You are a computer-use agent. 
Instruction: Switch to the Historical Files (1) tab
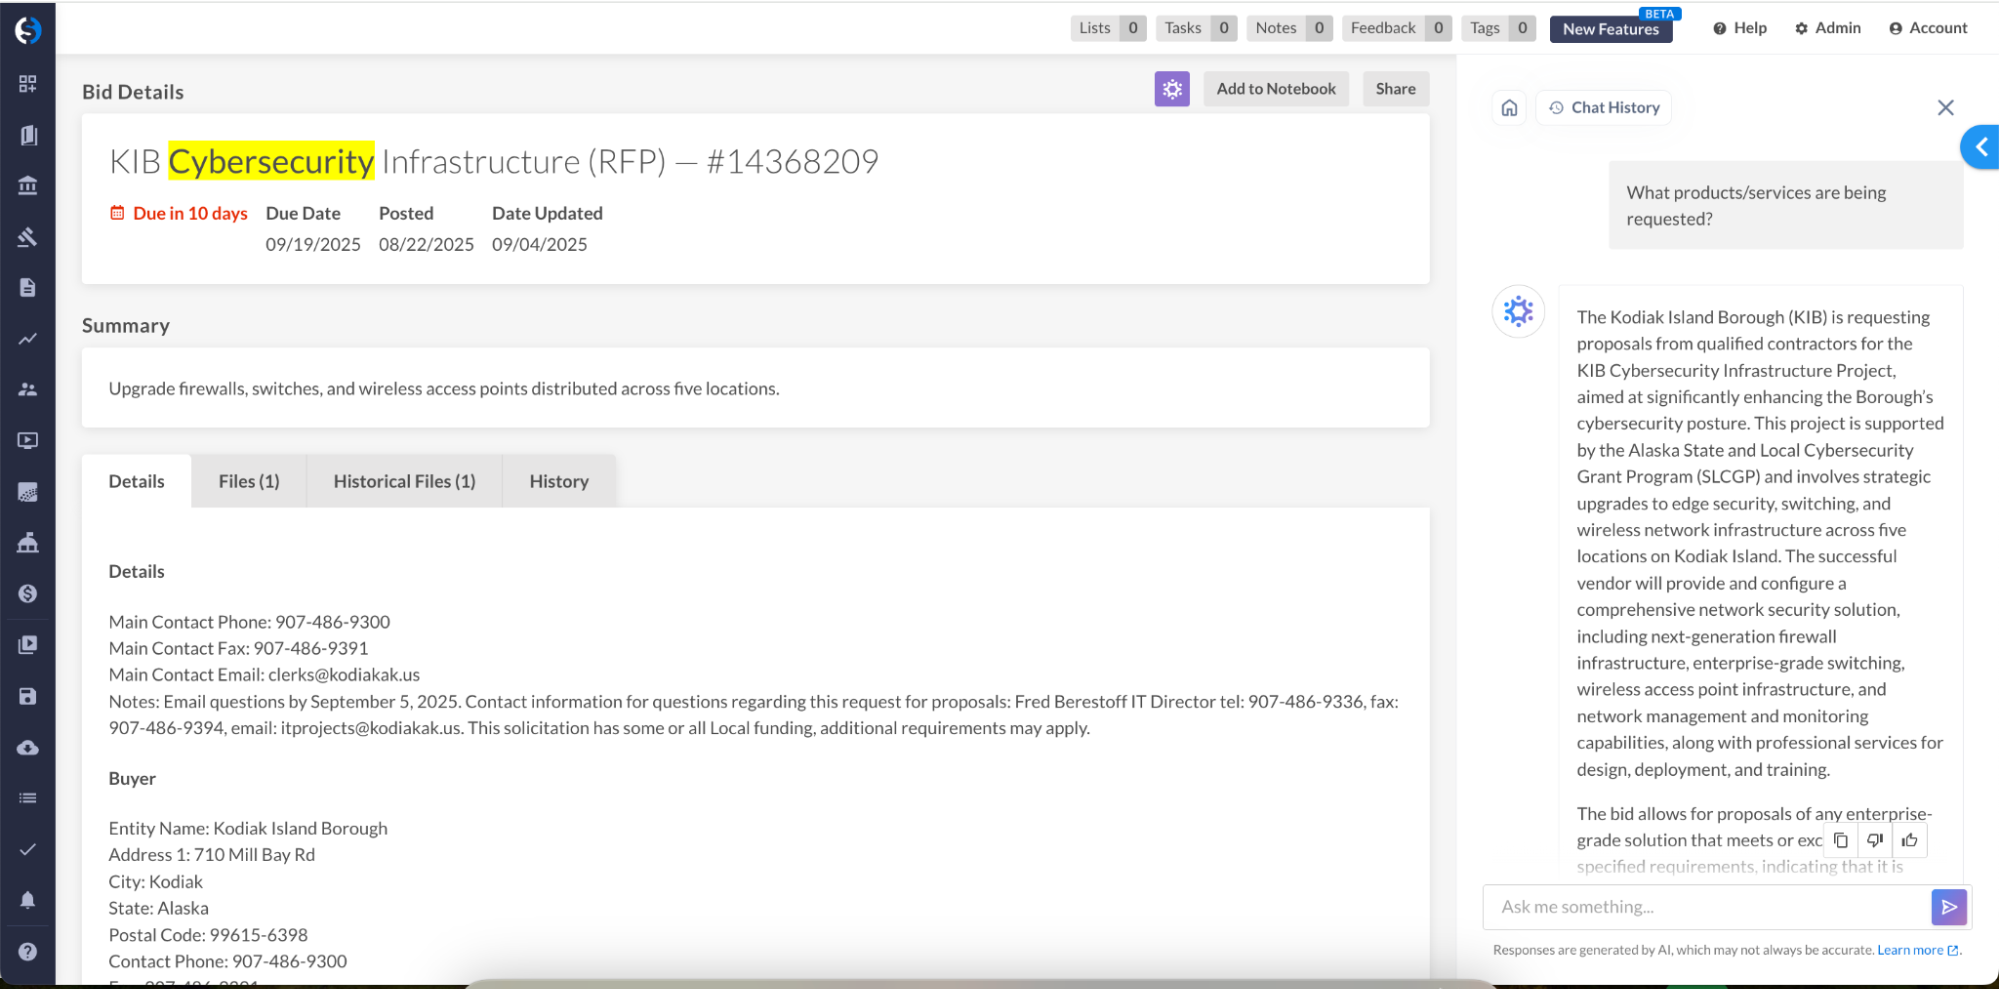(404, 481)
